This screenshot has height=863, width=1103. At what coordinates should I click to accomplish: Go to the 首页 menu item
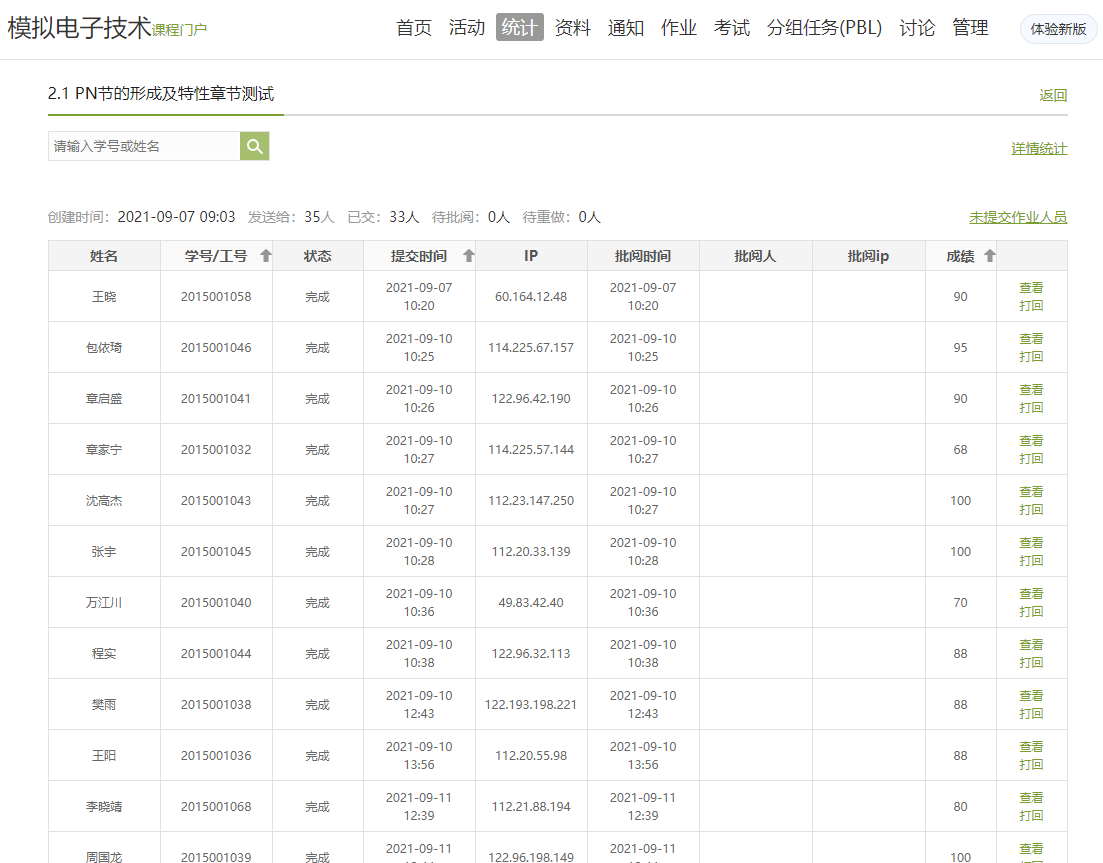pos(414,28)
